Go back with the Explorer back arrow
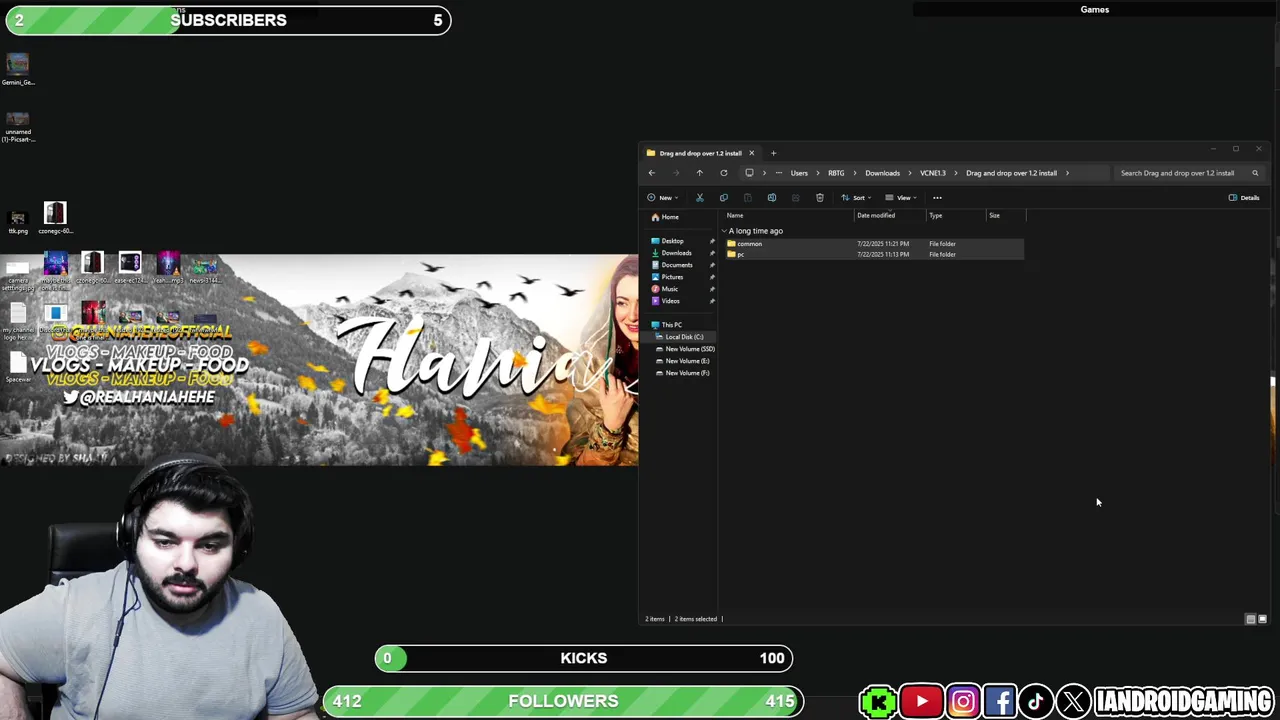Image resolution: width=1280 pixels, height=720 pixels. (x=652, y=173)
